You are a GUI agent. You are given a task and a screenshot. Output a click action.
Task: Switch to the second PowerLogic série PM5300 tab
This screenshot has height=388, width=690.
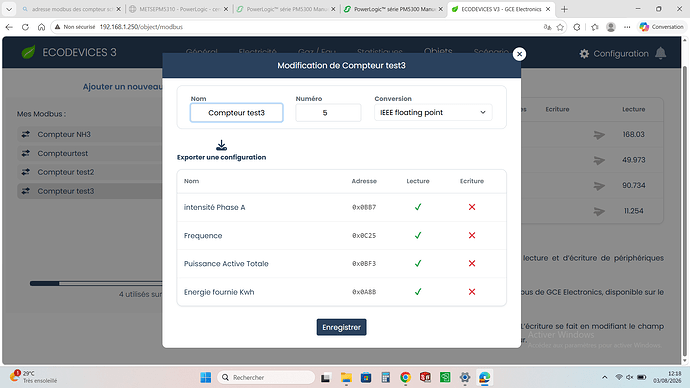(x=393, y=9)
